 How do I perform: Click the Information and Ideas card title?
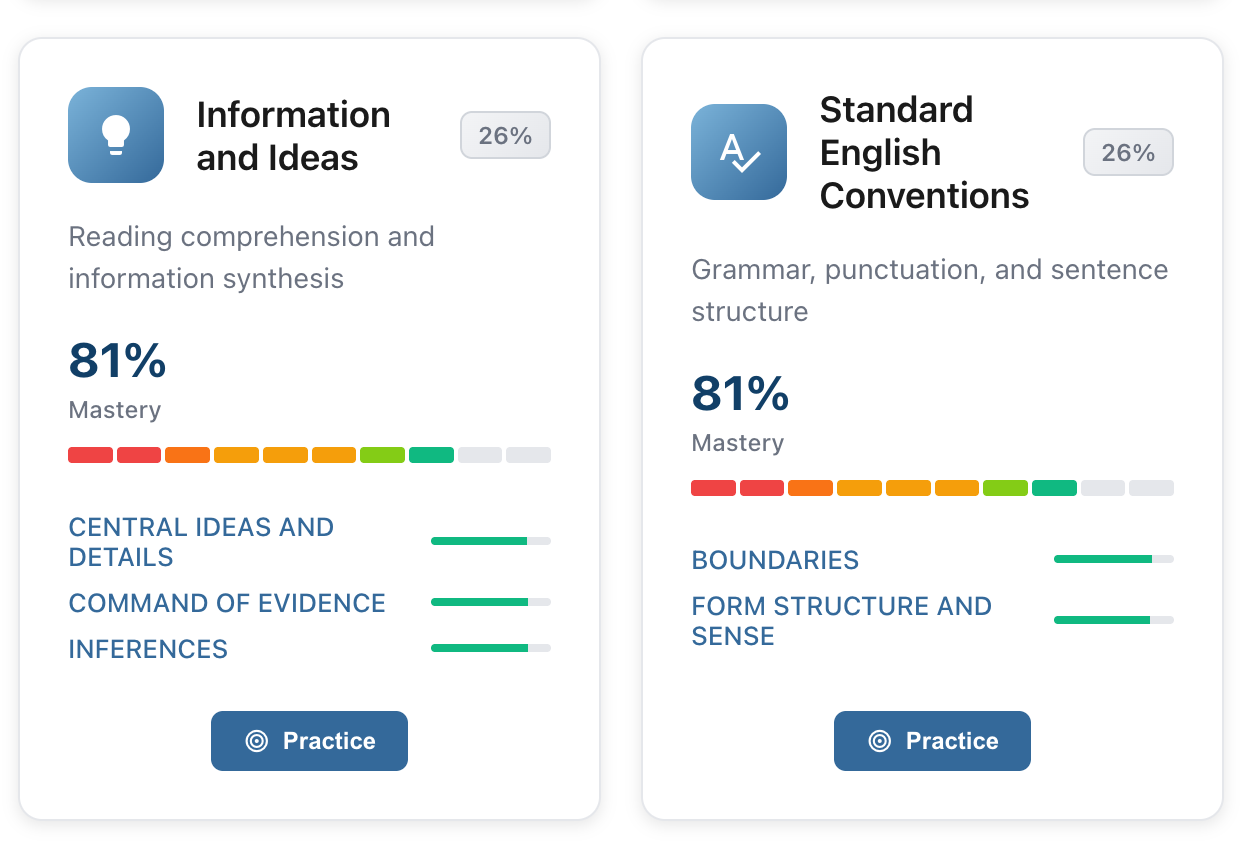click(x=293, y=136)
